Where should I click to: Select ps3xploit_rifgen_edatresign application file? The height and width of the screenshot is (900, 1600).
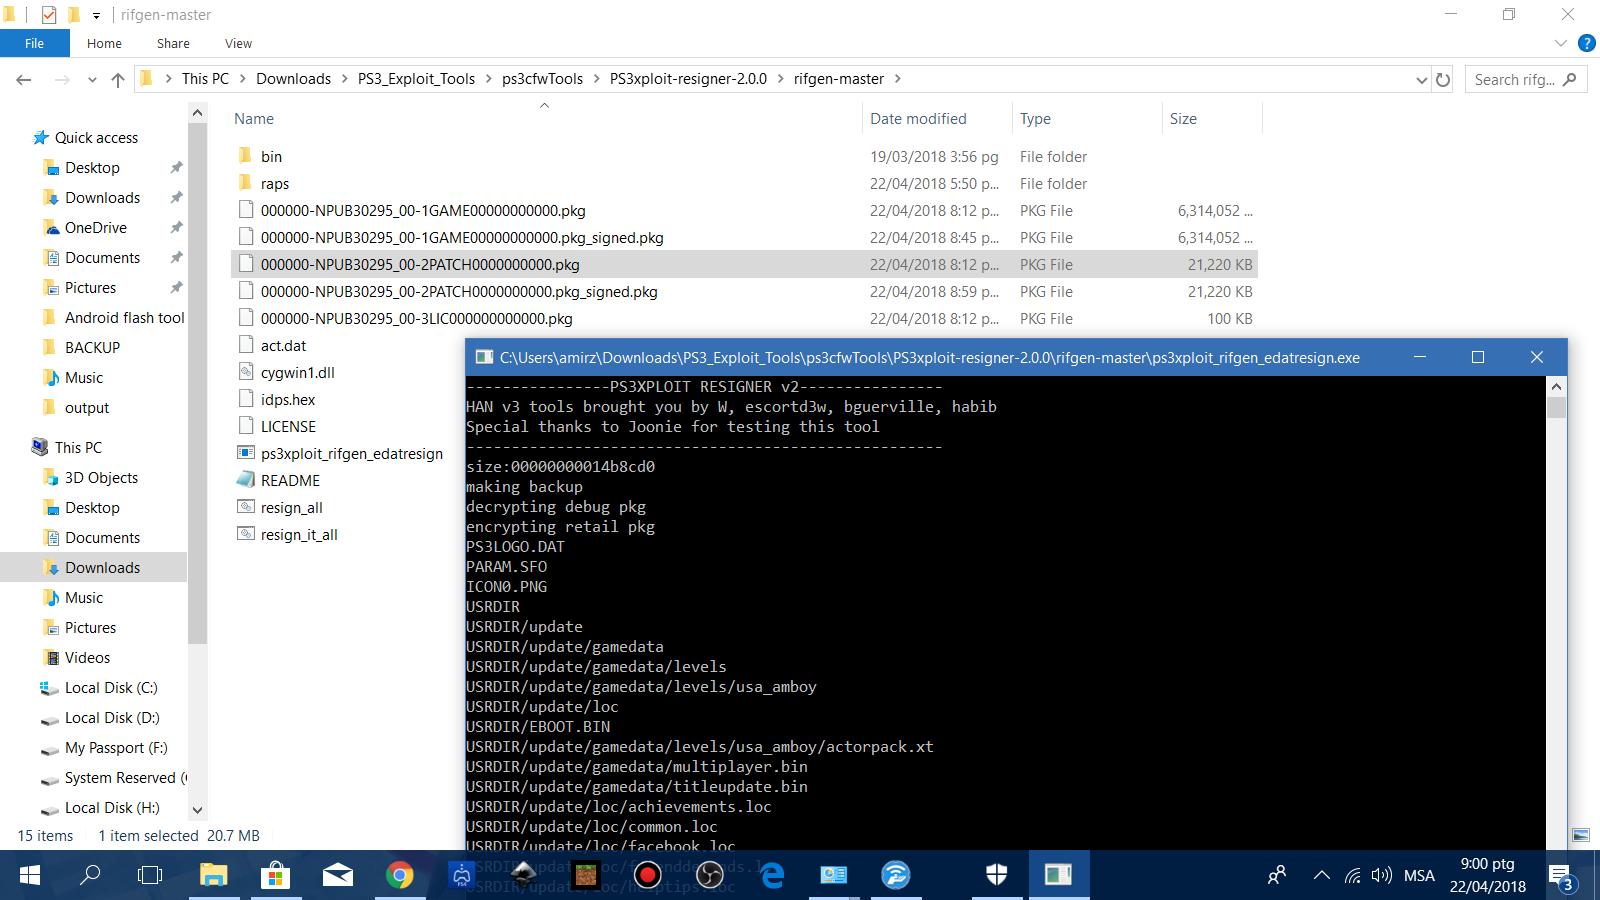tap(351, 454)
